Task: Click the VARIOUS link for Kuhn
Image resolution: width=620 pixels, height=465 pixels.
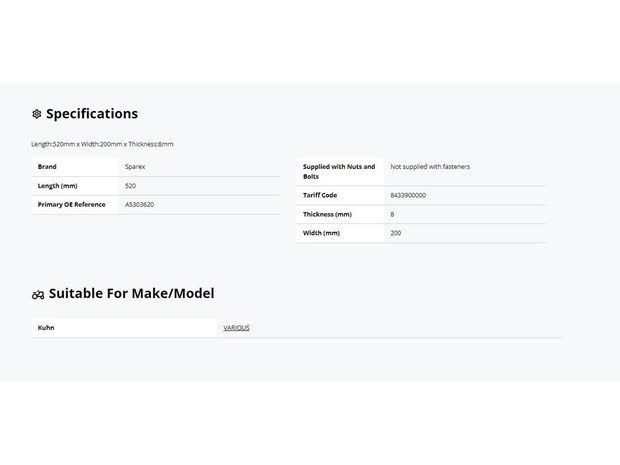Action: click(236, 328)
